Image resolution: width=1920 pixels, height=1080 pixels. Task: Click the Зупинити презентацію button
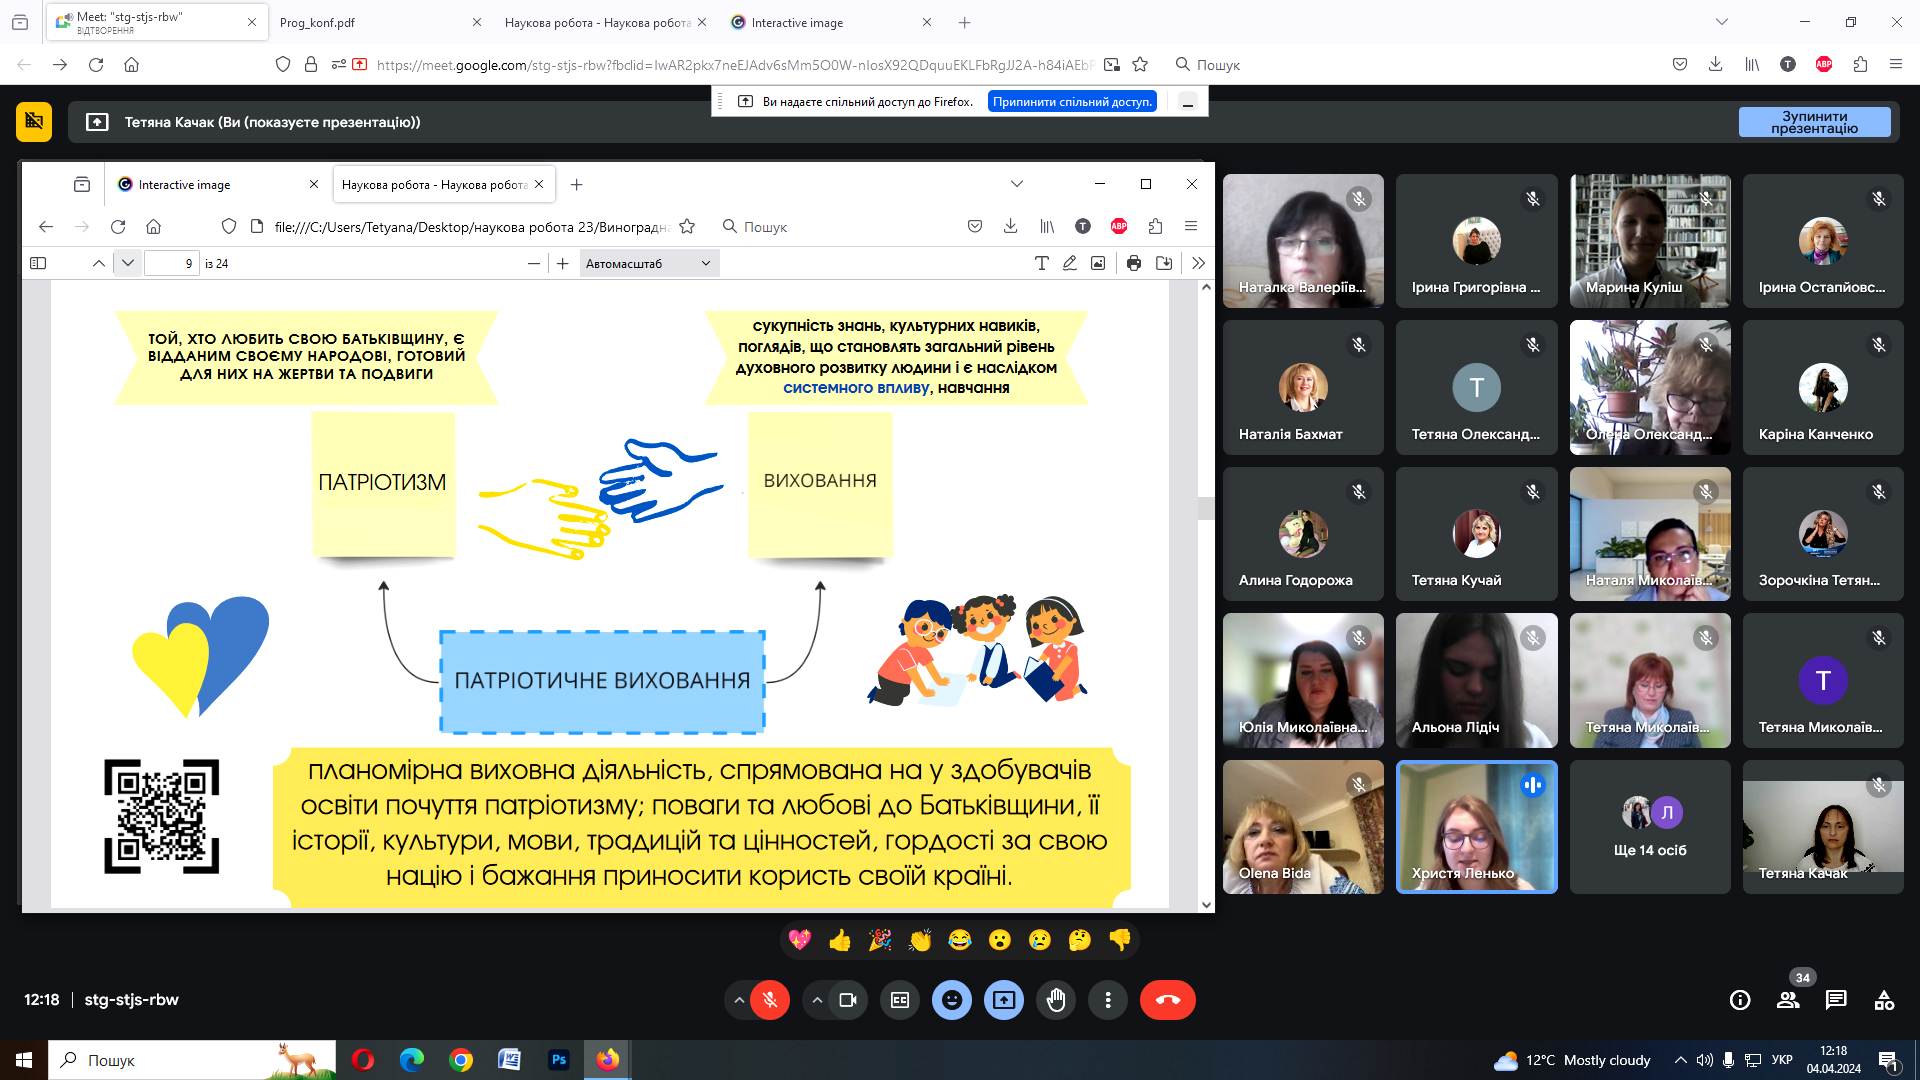click(x=1814, y=122)
